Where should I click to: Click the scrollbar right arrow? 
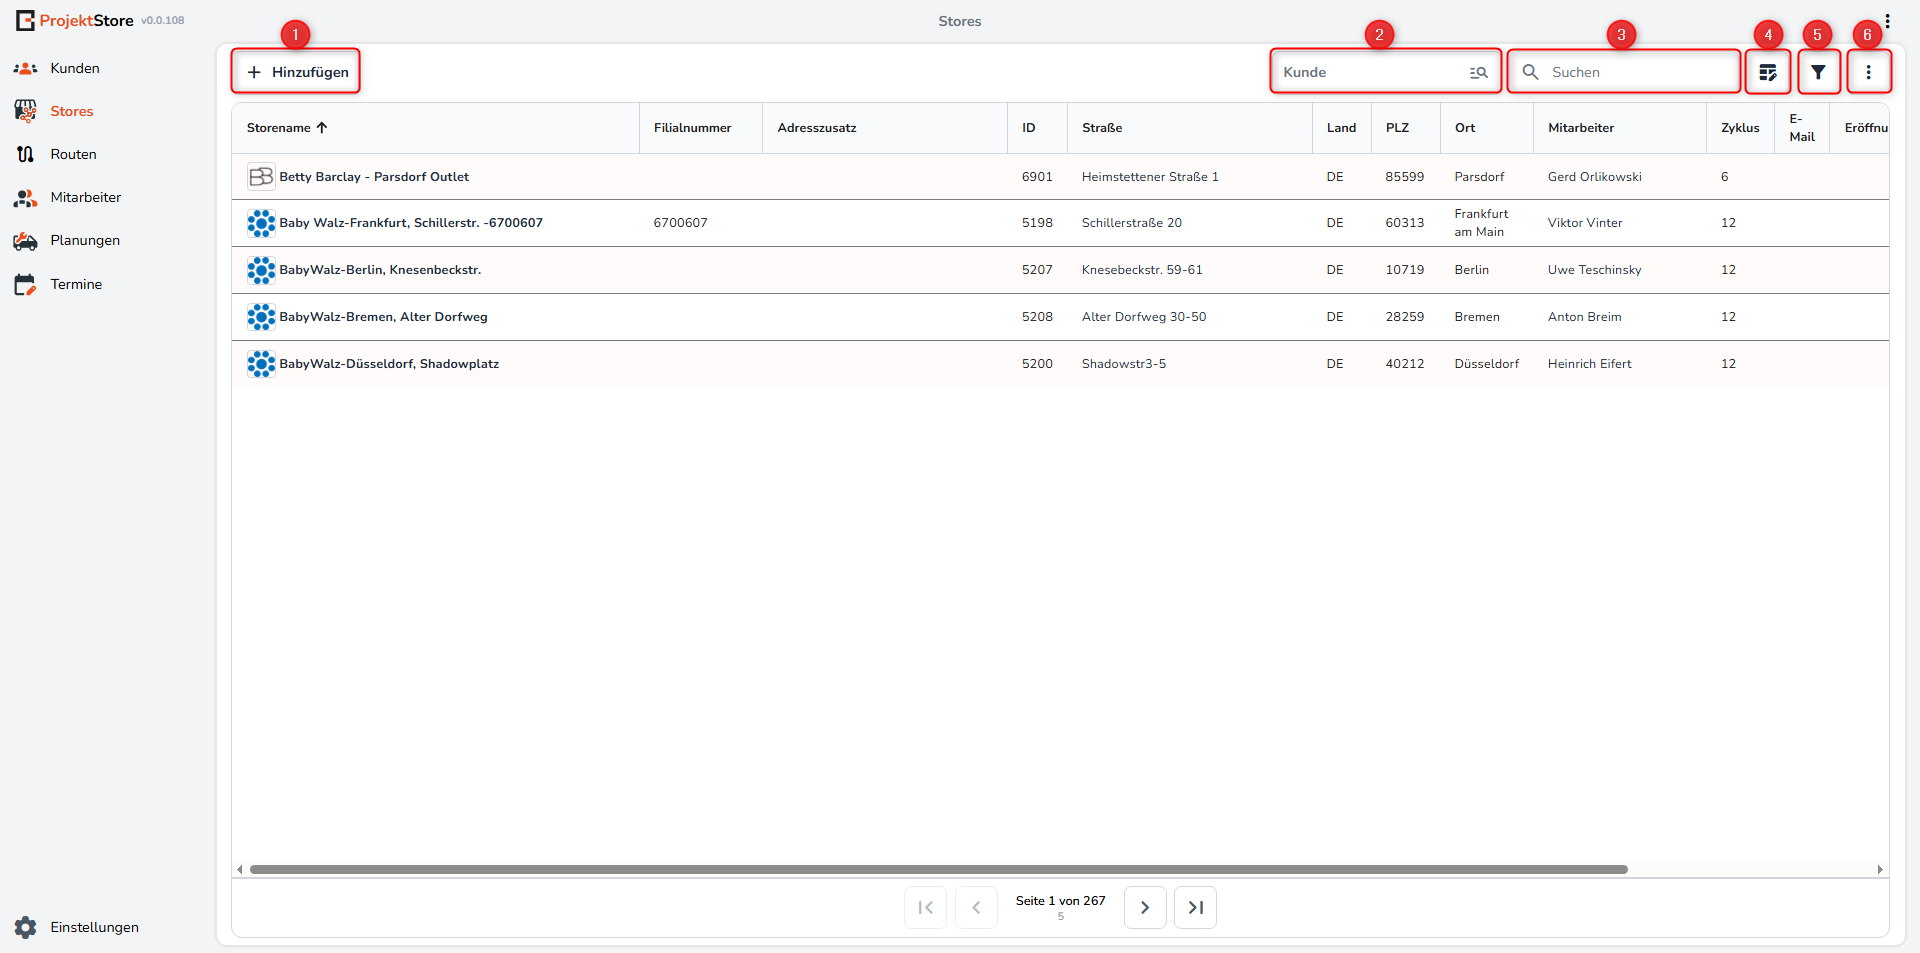coord(1880,869)
